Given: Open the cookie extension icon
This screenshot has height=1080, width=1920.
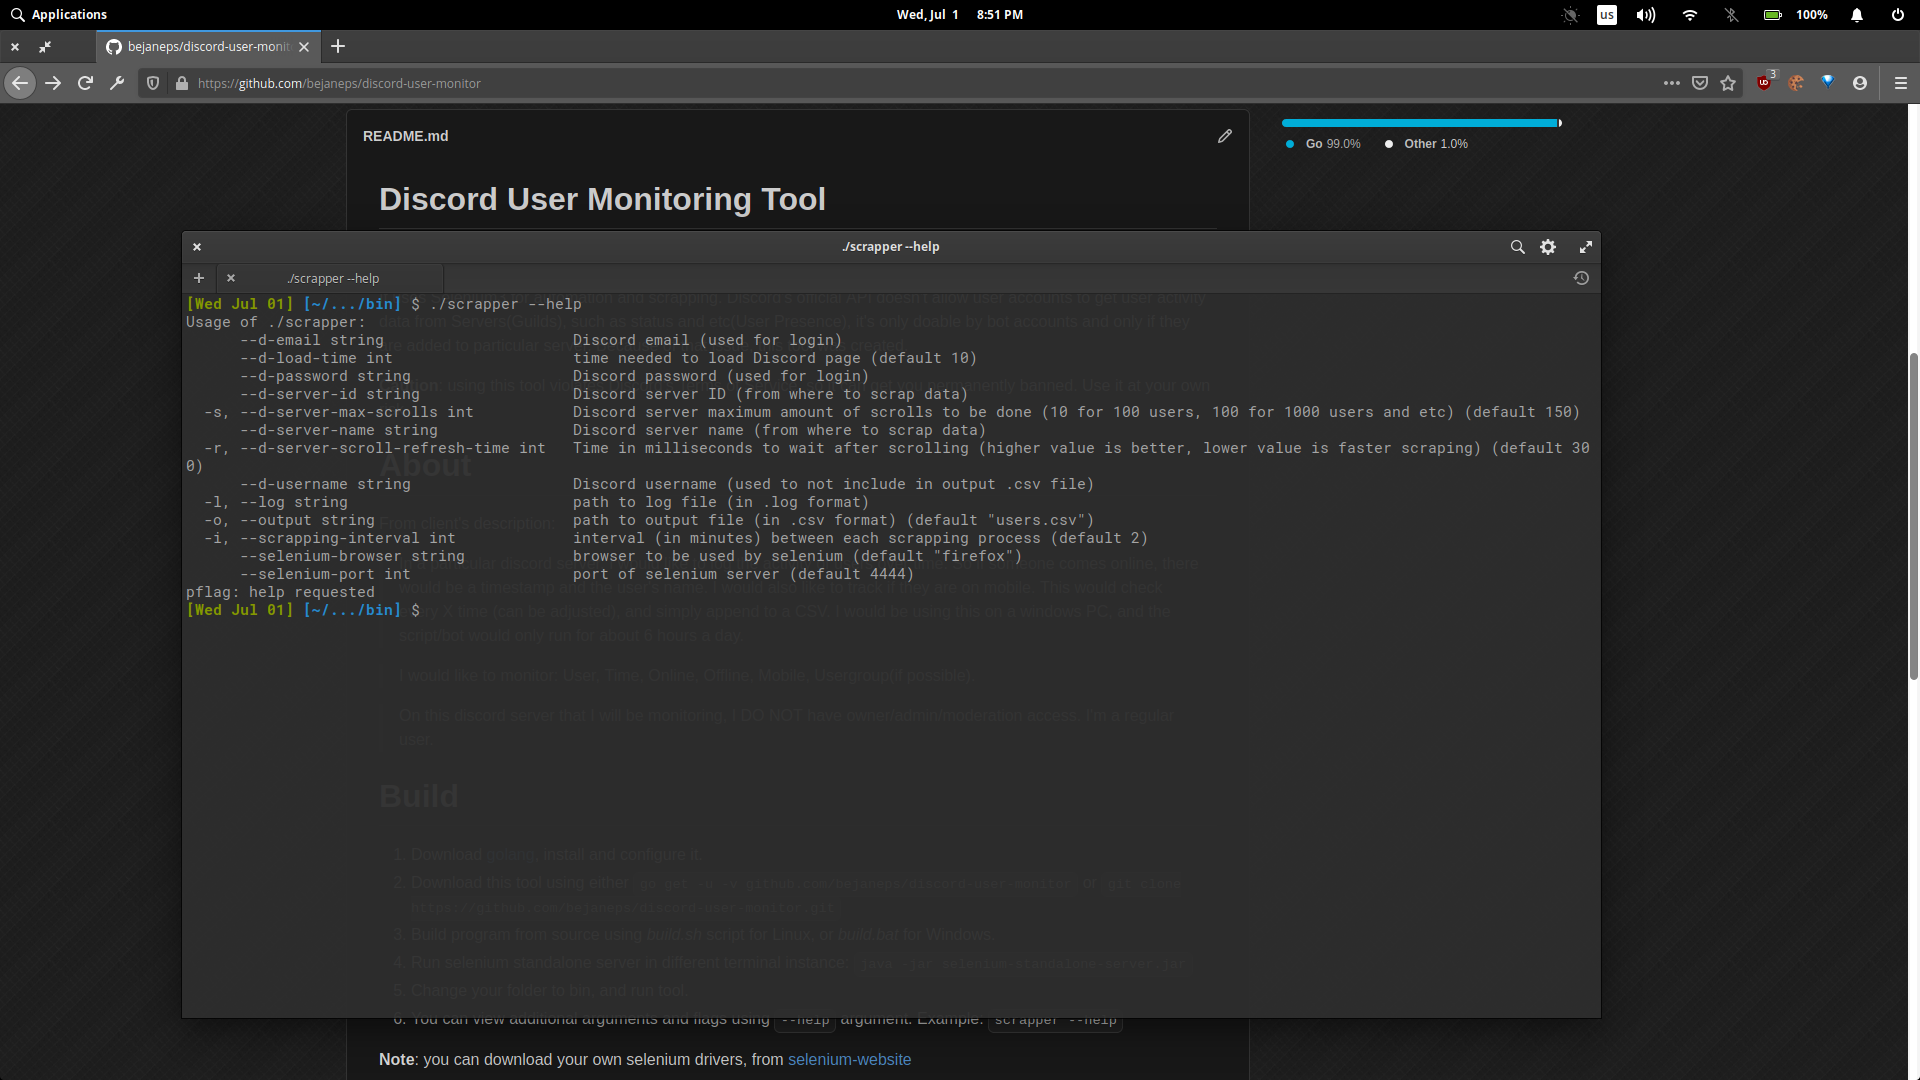Looking at the screenshot, I should (1796, 83).
